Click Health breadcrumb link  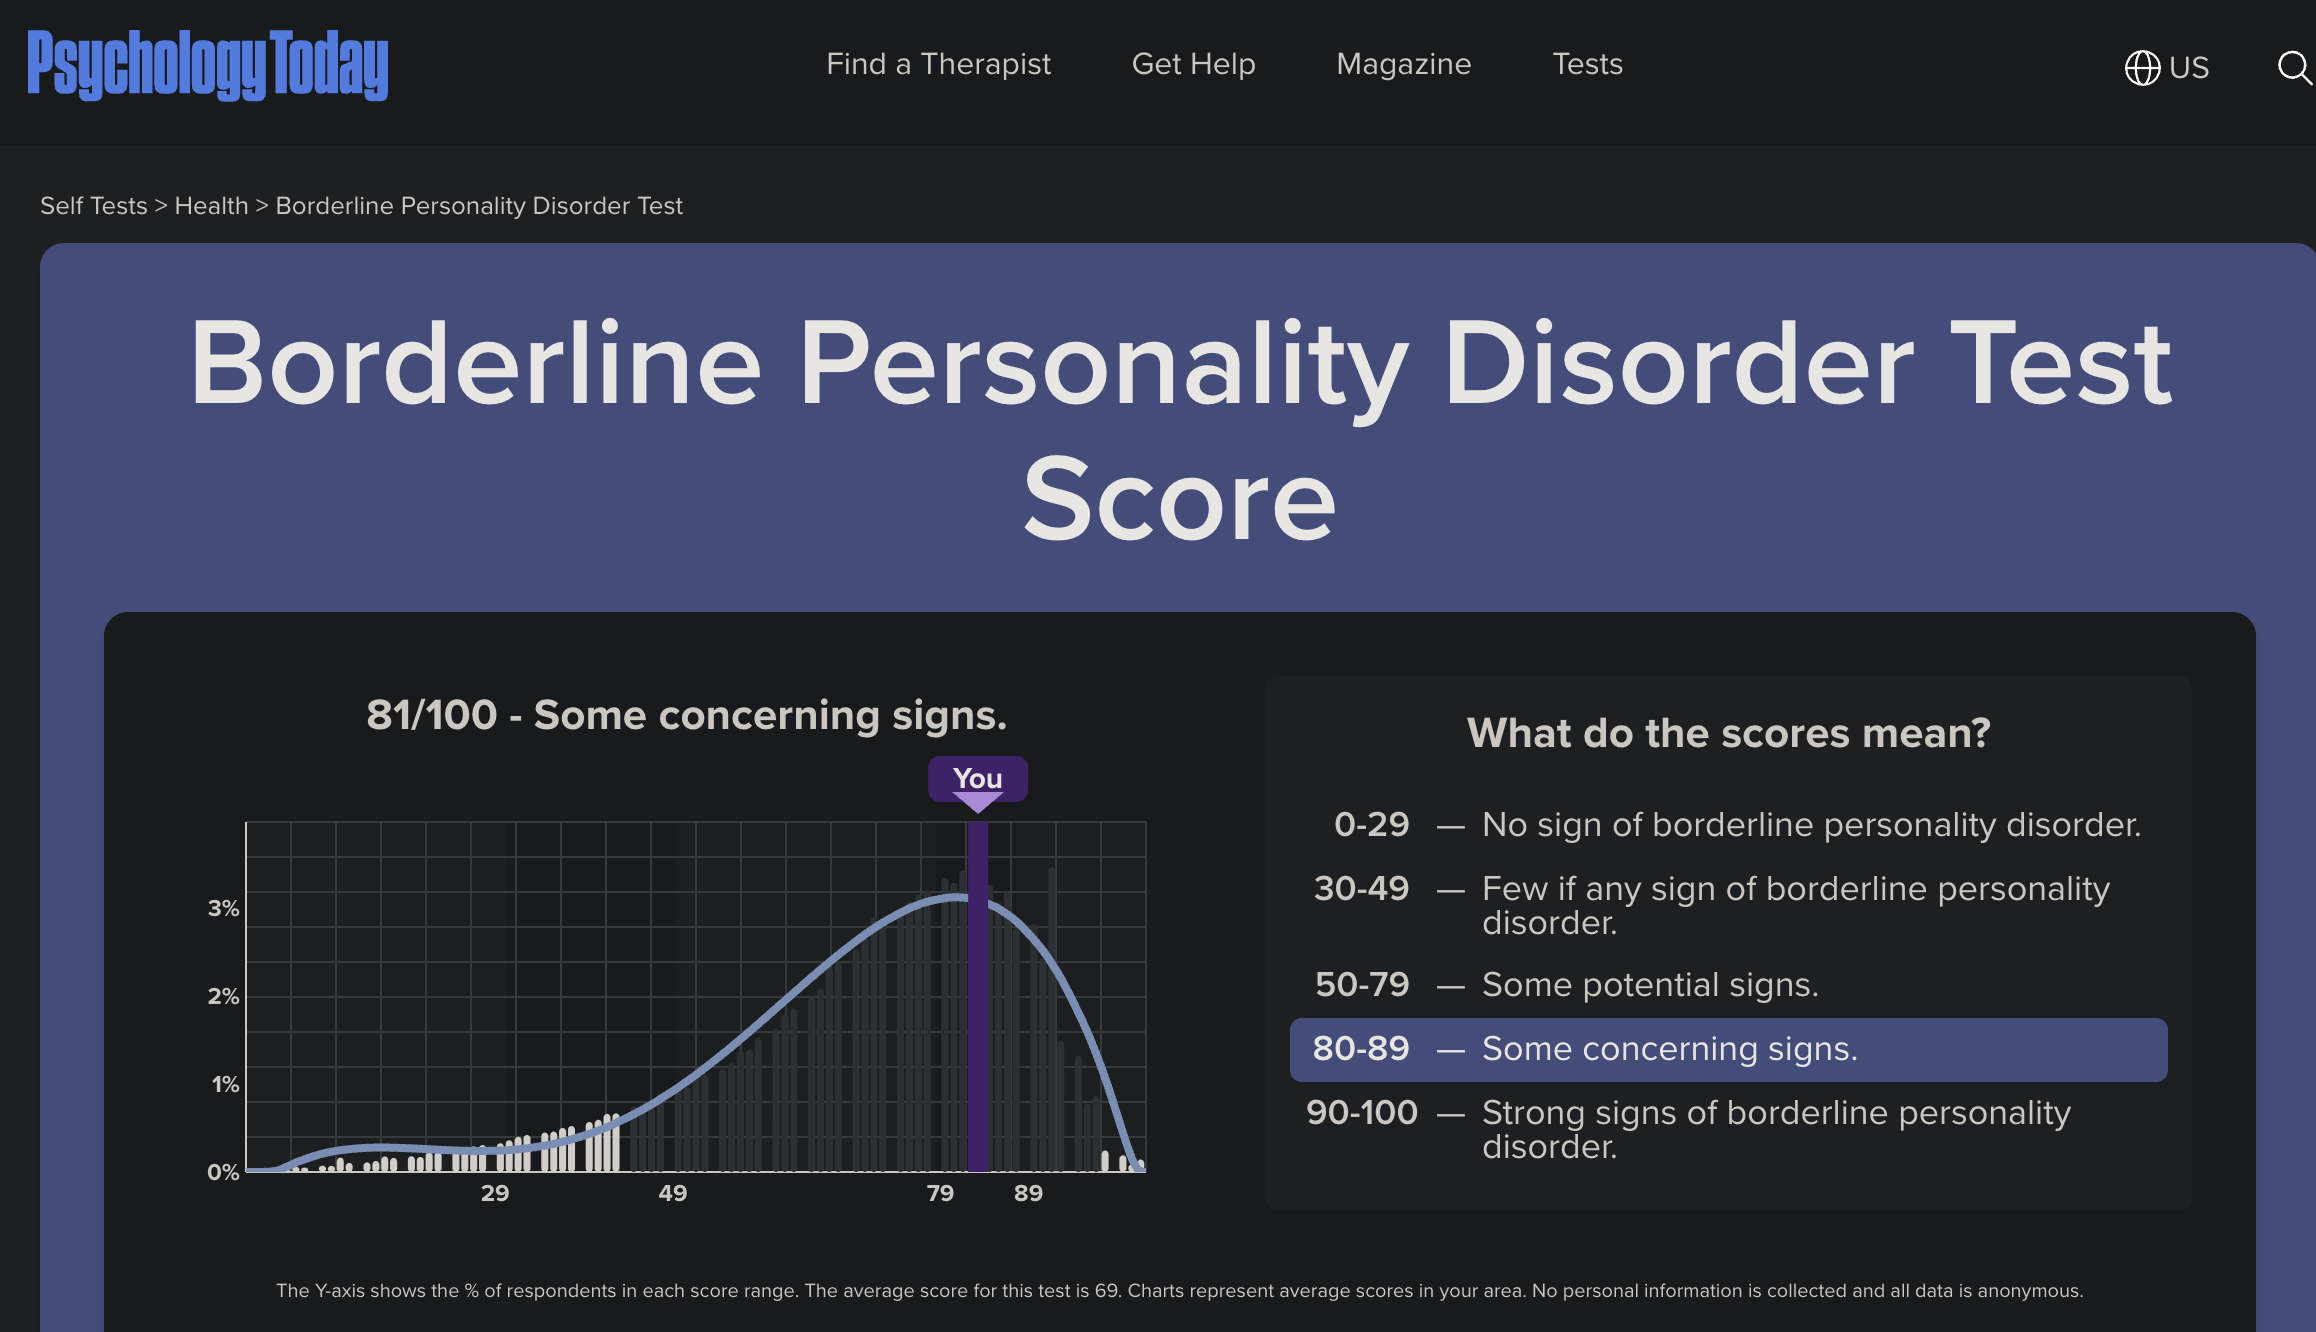pos(211,206)
